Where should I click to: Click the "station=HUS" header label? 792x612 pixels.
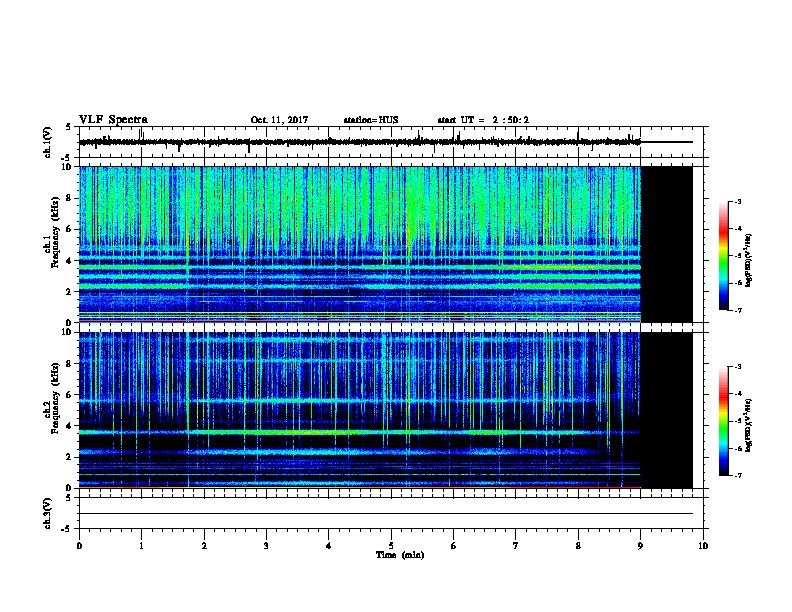371,120
